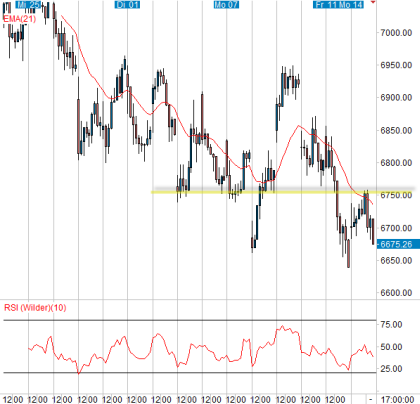Select the upper RSI threshold line near 75
420x404 pixels.
(190, 320)
